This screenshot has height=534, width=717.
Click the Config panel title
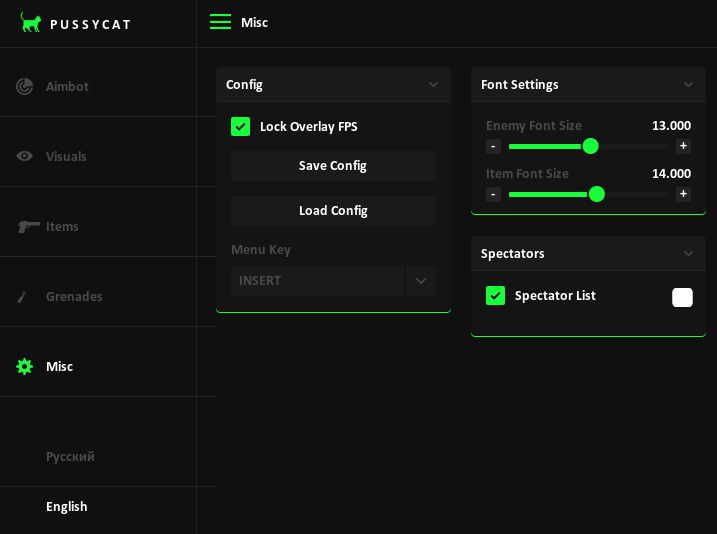244,85
